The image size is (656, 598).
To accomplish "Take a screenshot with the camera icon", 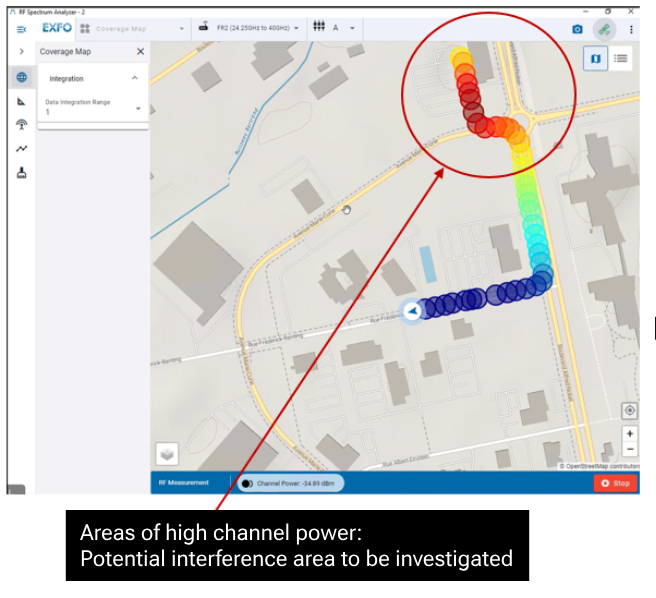I will (x=577, y=29).
